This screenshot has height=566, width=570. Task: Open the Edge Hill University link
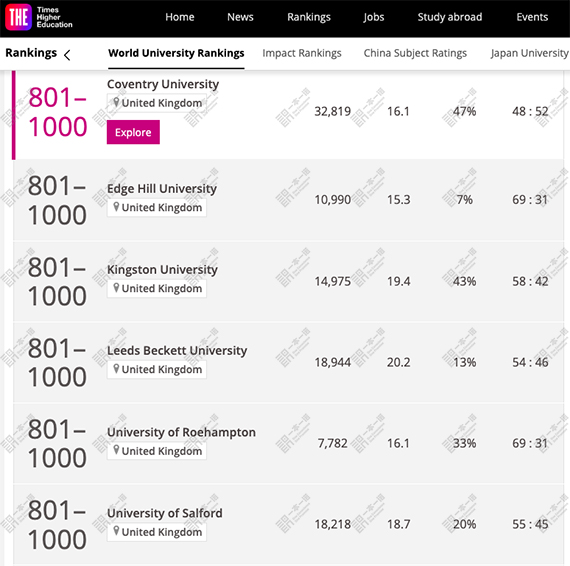[162, 189]
